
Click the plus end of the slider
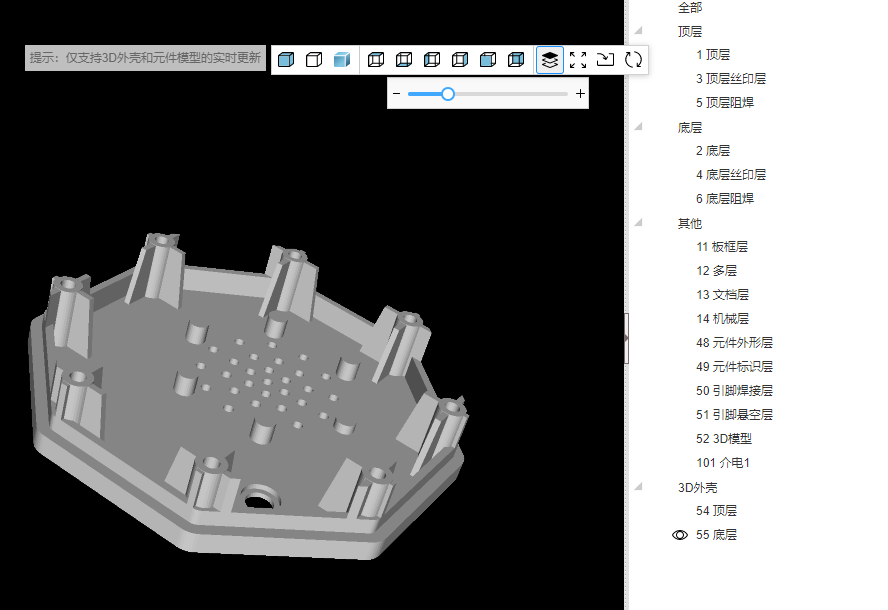(580, 94)
